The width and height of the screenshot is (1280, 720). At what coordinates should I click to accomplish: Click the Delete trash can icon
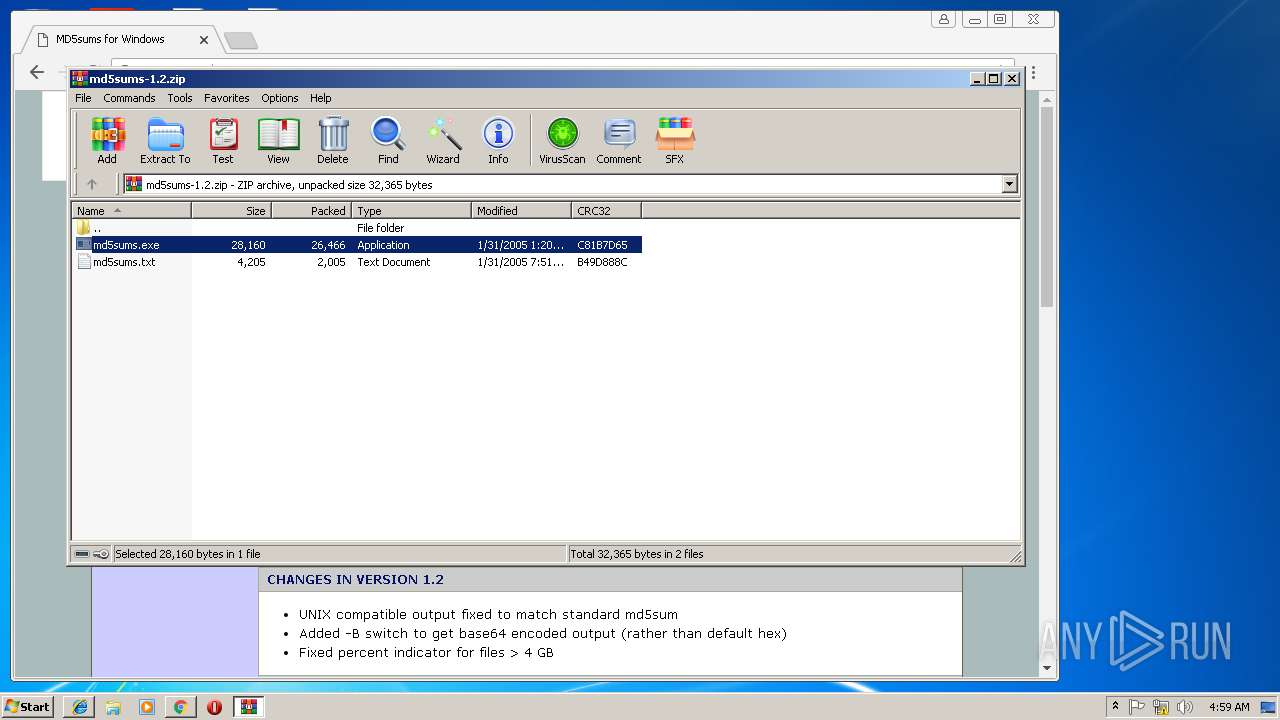click(333, 140)
